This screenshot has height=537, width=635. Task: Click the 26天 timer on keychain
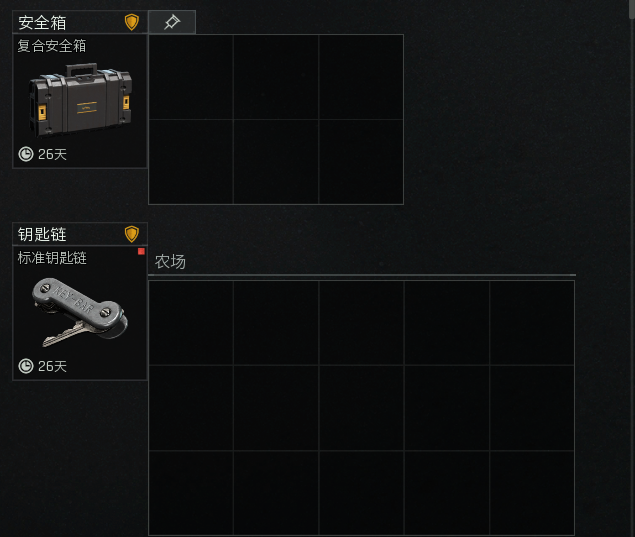point(52,366)
